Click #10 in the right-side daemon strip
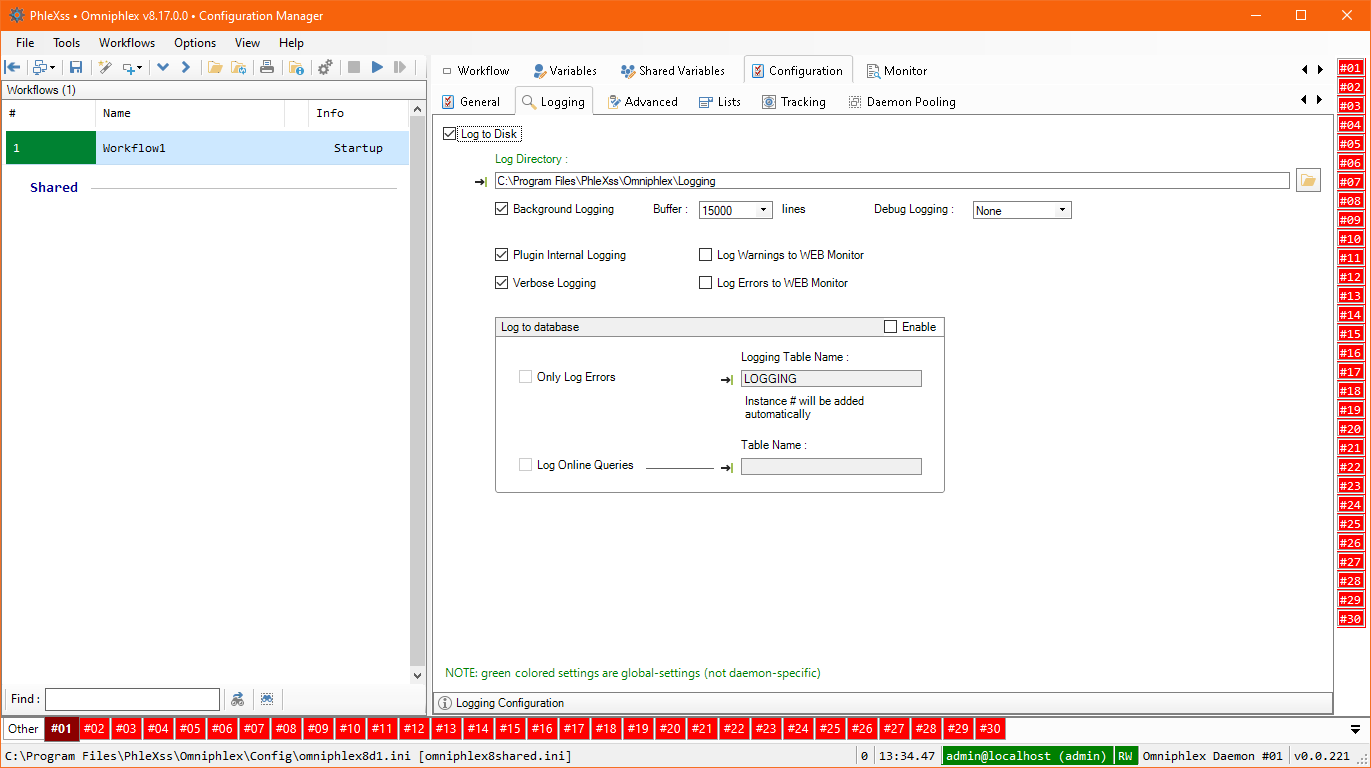Image resolution: width=1371 pixels, height=768 pixels. tap(1351, 239)
